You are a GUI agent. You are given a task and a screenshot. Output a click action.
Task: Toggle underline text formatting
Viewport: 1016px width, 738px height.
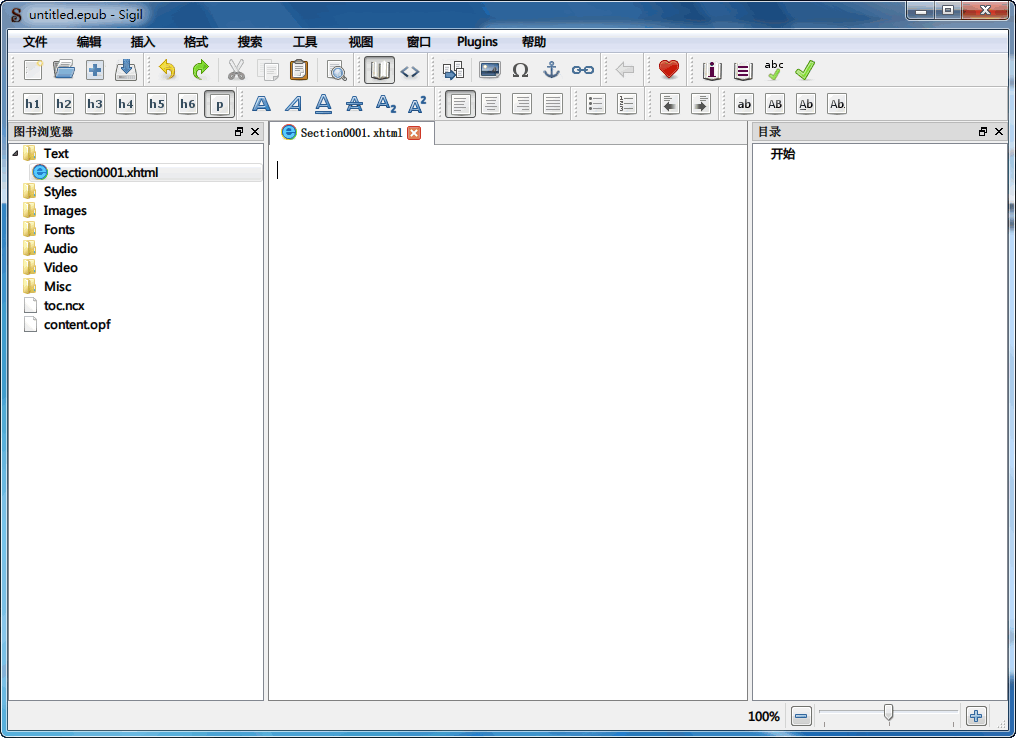[x=323, y=104]
